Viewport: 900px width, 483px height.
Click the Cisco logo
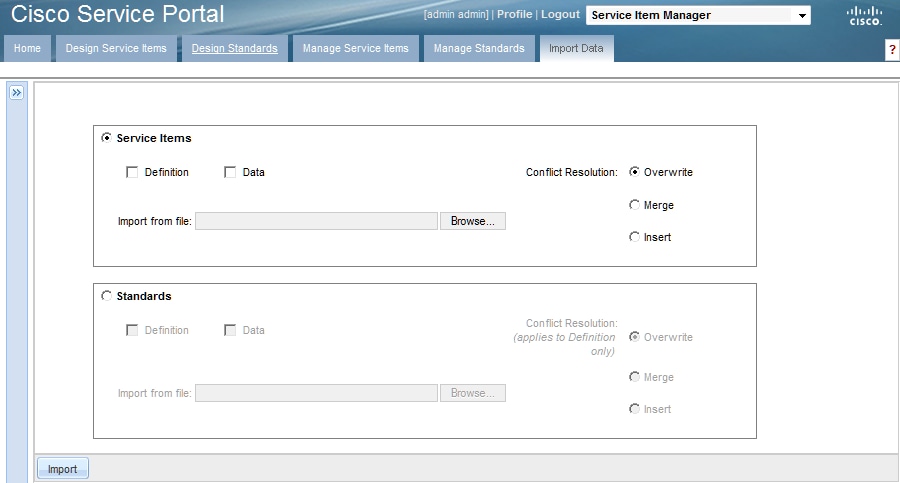coord(865,16)
